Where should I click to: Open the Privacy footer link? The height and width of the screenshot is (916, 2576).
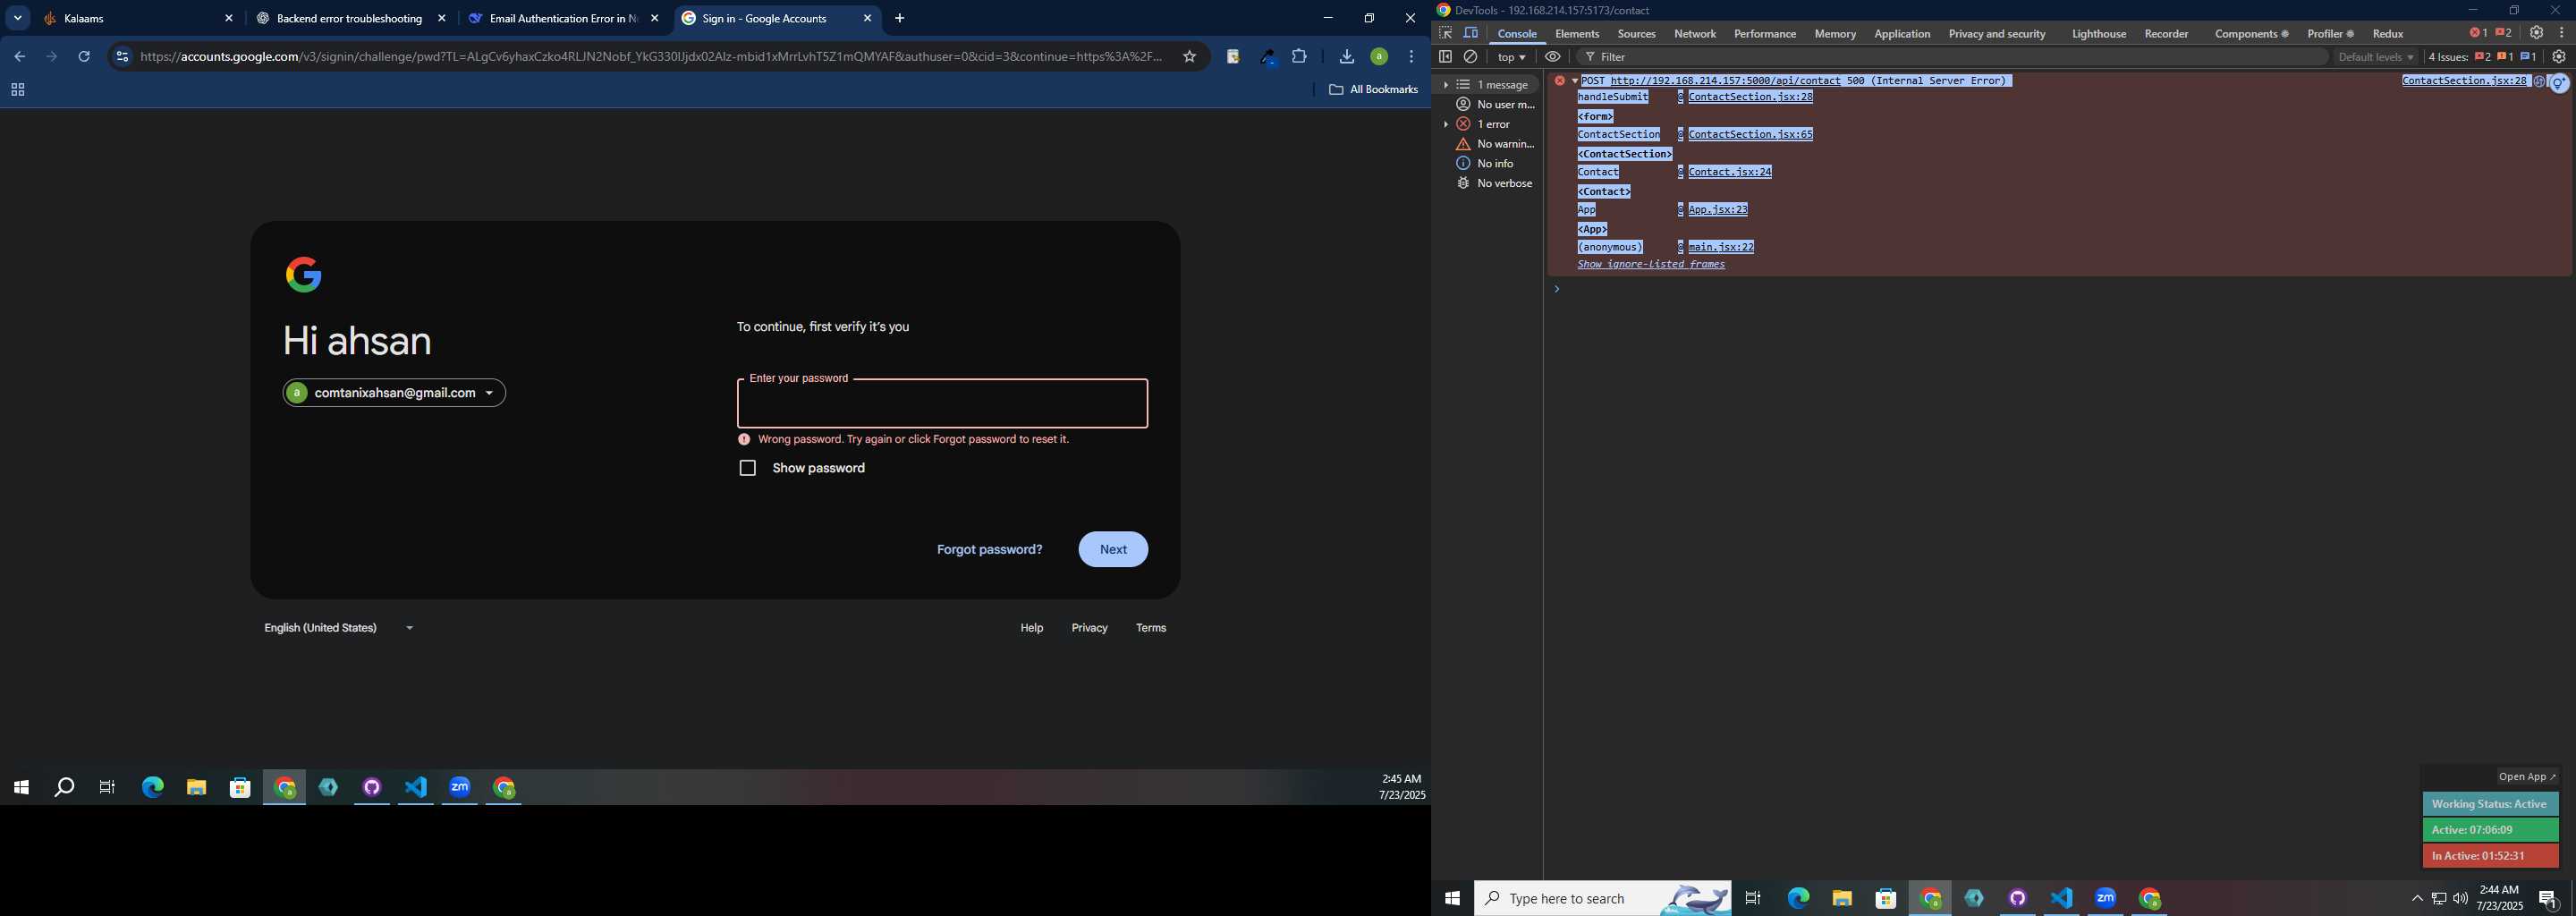coord(1089,628)
